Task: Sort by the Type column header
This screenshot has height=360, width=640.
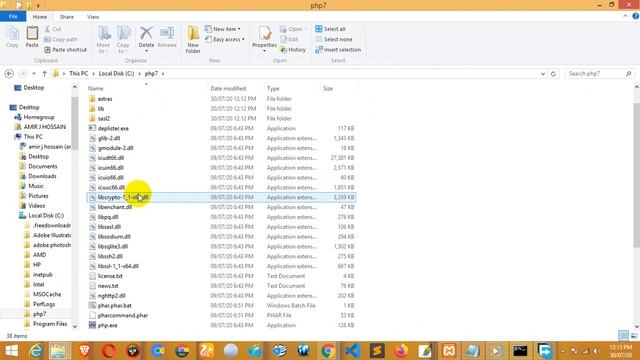Action: (291, 88)
